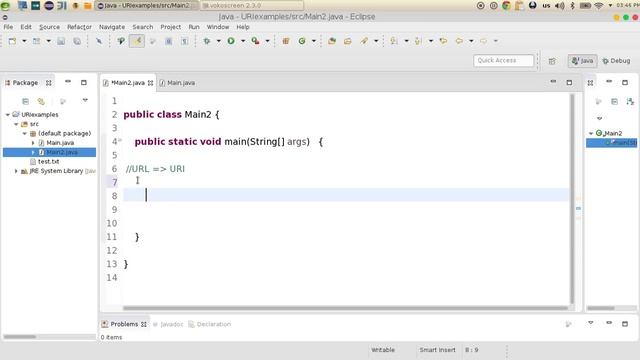The height and width of the screenshot is (360, 640).
Task: Collapse the Main2 class in Outline
Action: (x=591, y=133)
